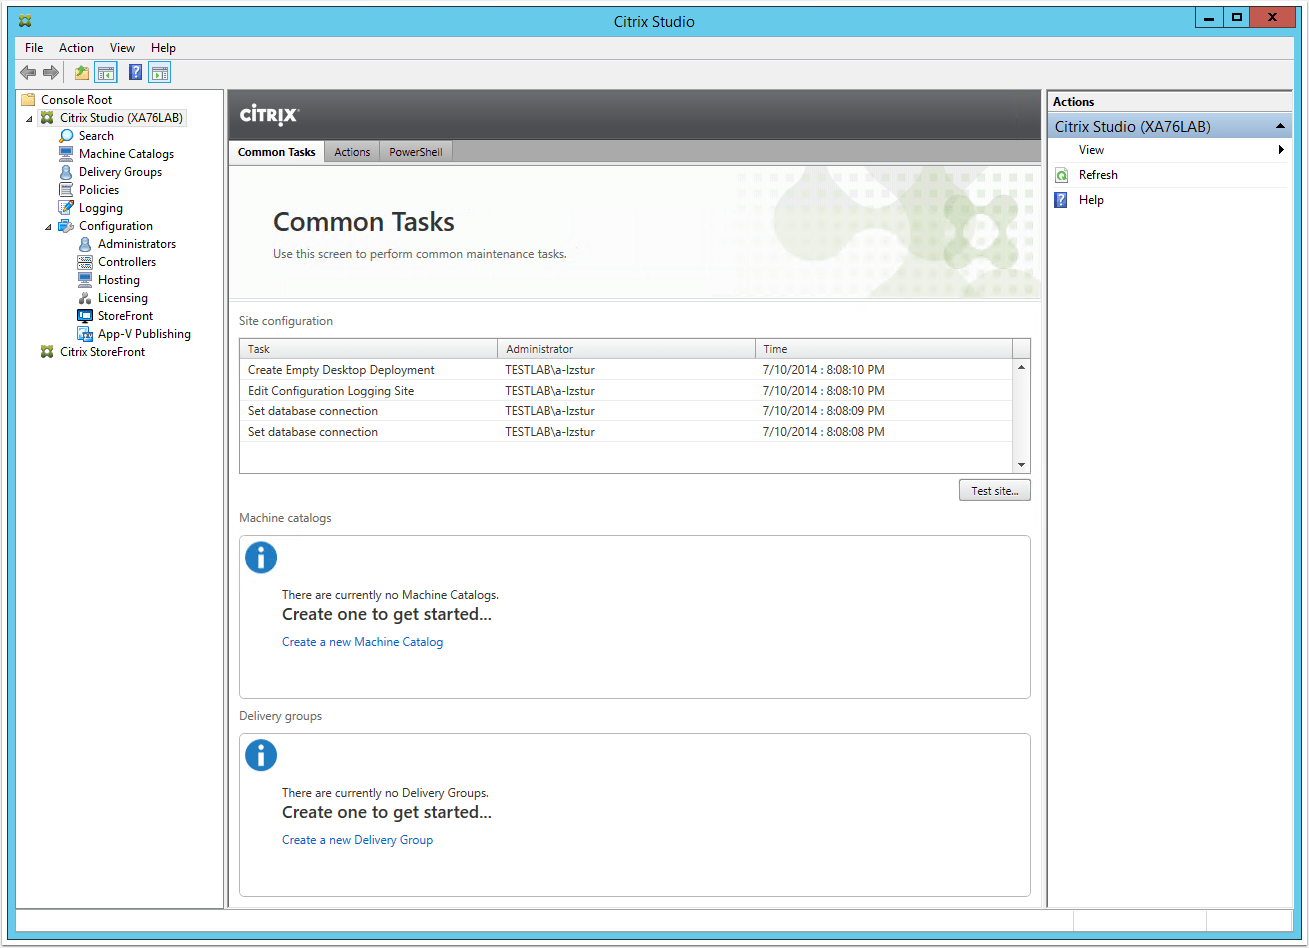Switch to the Actions tab
1309x948 pixels.
(352, 152)
